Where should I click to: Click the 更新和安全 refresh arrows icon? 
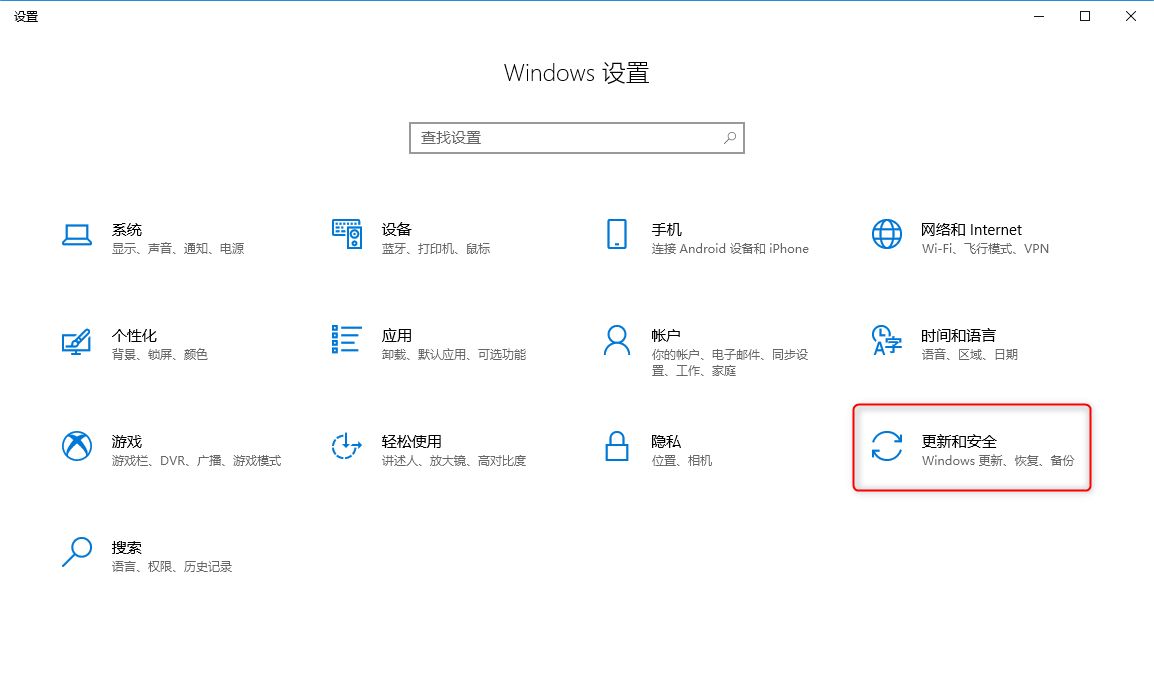887,446
